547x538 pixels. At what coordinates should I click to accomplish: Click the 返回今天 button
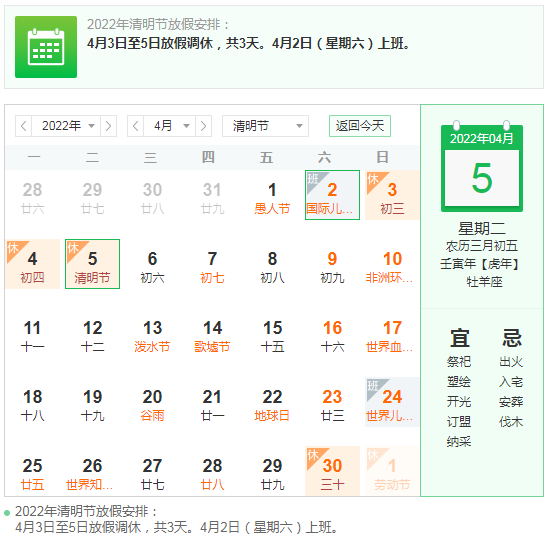[x=360, y=126]
